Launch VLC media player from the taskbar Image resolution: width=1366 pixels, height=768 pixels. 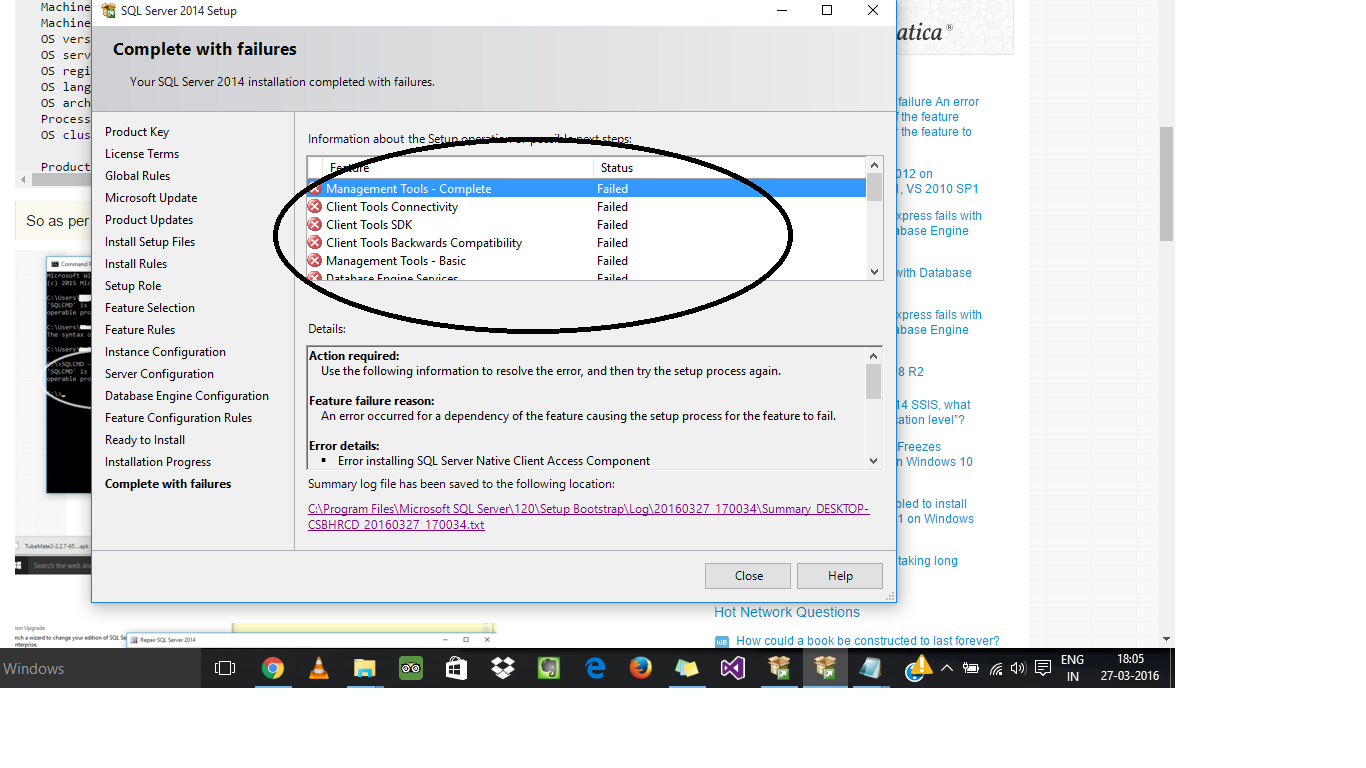pos(318,668)
